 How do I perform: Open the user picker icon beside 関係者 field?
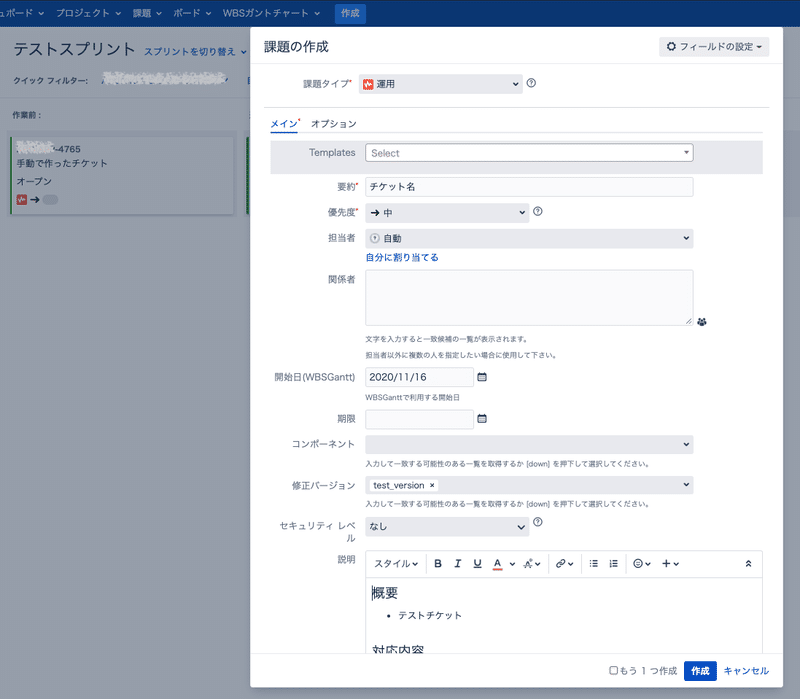coord(702,322)
